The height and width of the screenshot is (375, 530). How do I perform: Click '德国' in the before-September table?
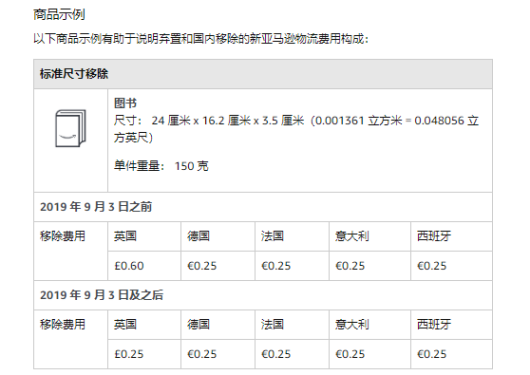point(199,236)
